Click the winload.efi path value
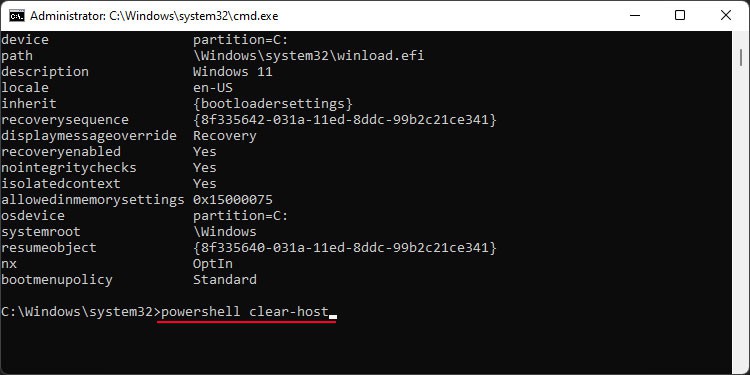This screenshot has width=750, height=375. point(309,56)
